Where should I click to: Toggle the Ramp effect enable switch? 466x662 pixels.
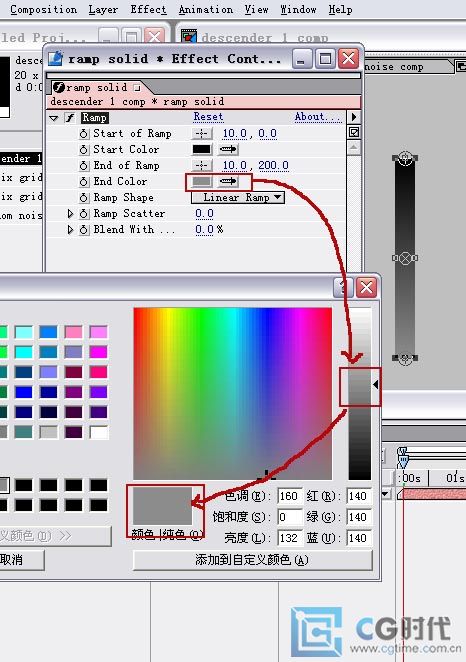click(x=70, y=118)
